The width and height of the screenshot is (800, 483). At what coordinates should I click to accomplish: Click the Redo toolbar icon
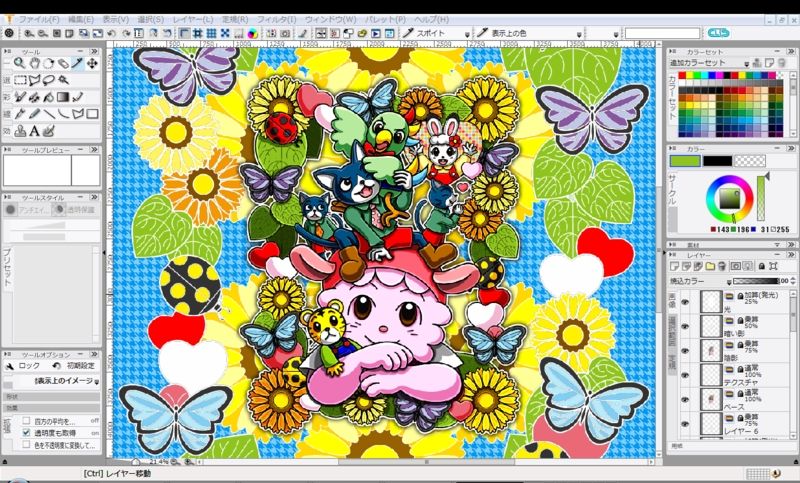pyautogui.click(x=125, y=33)
